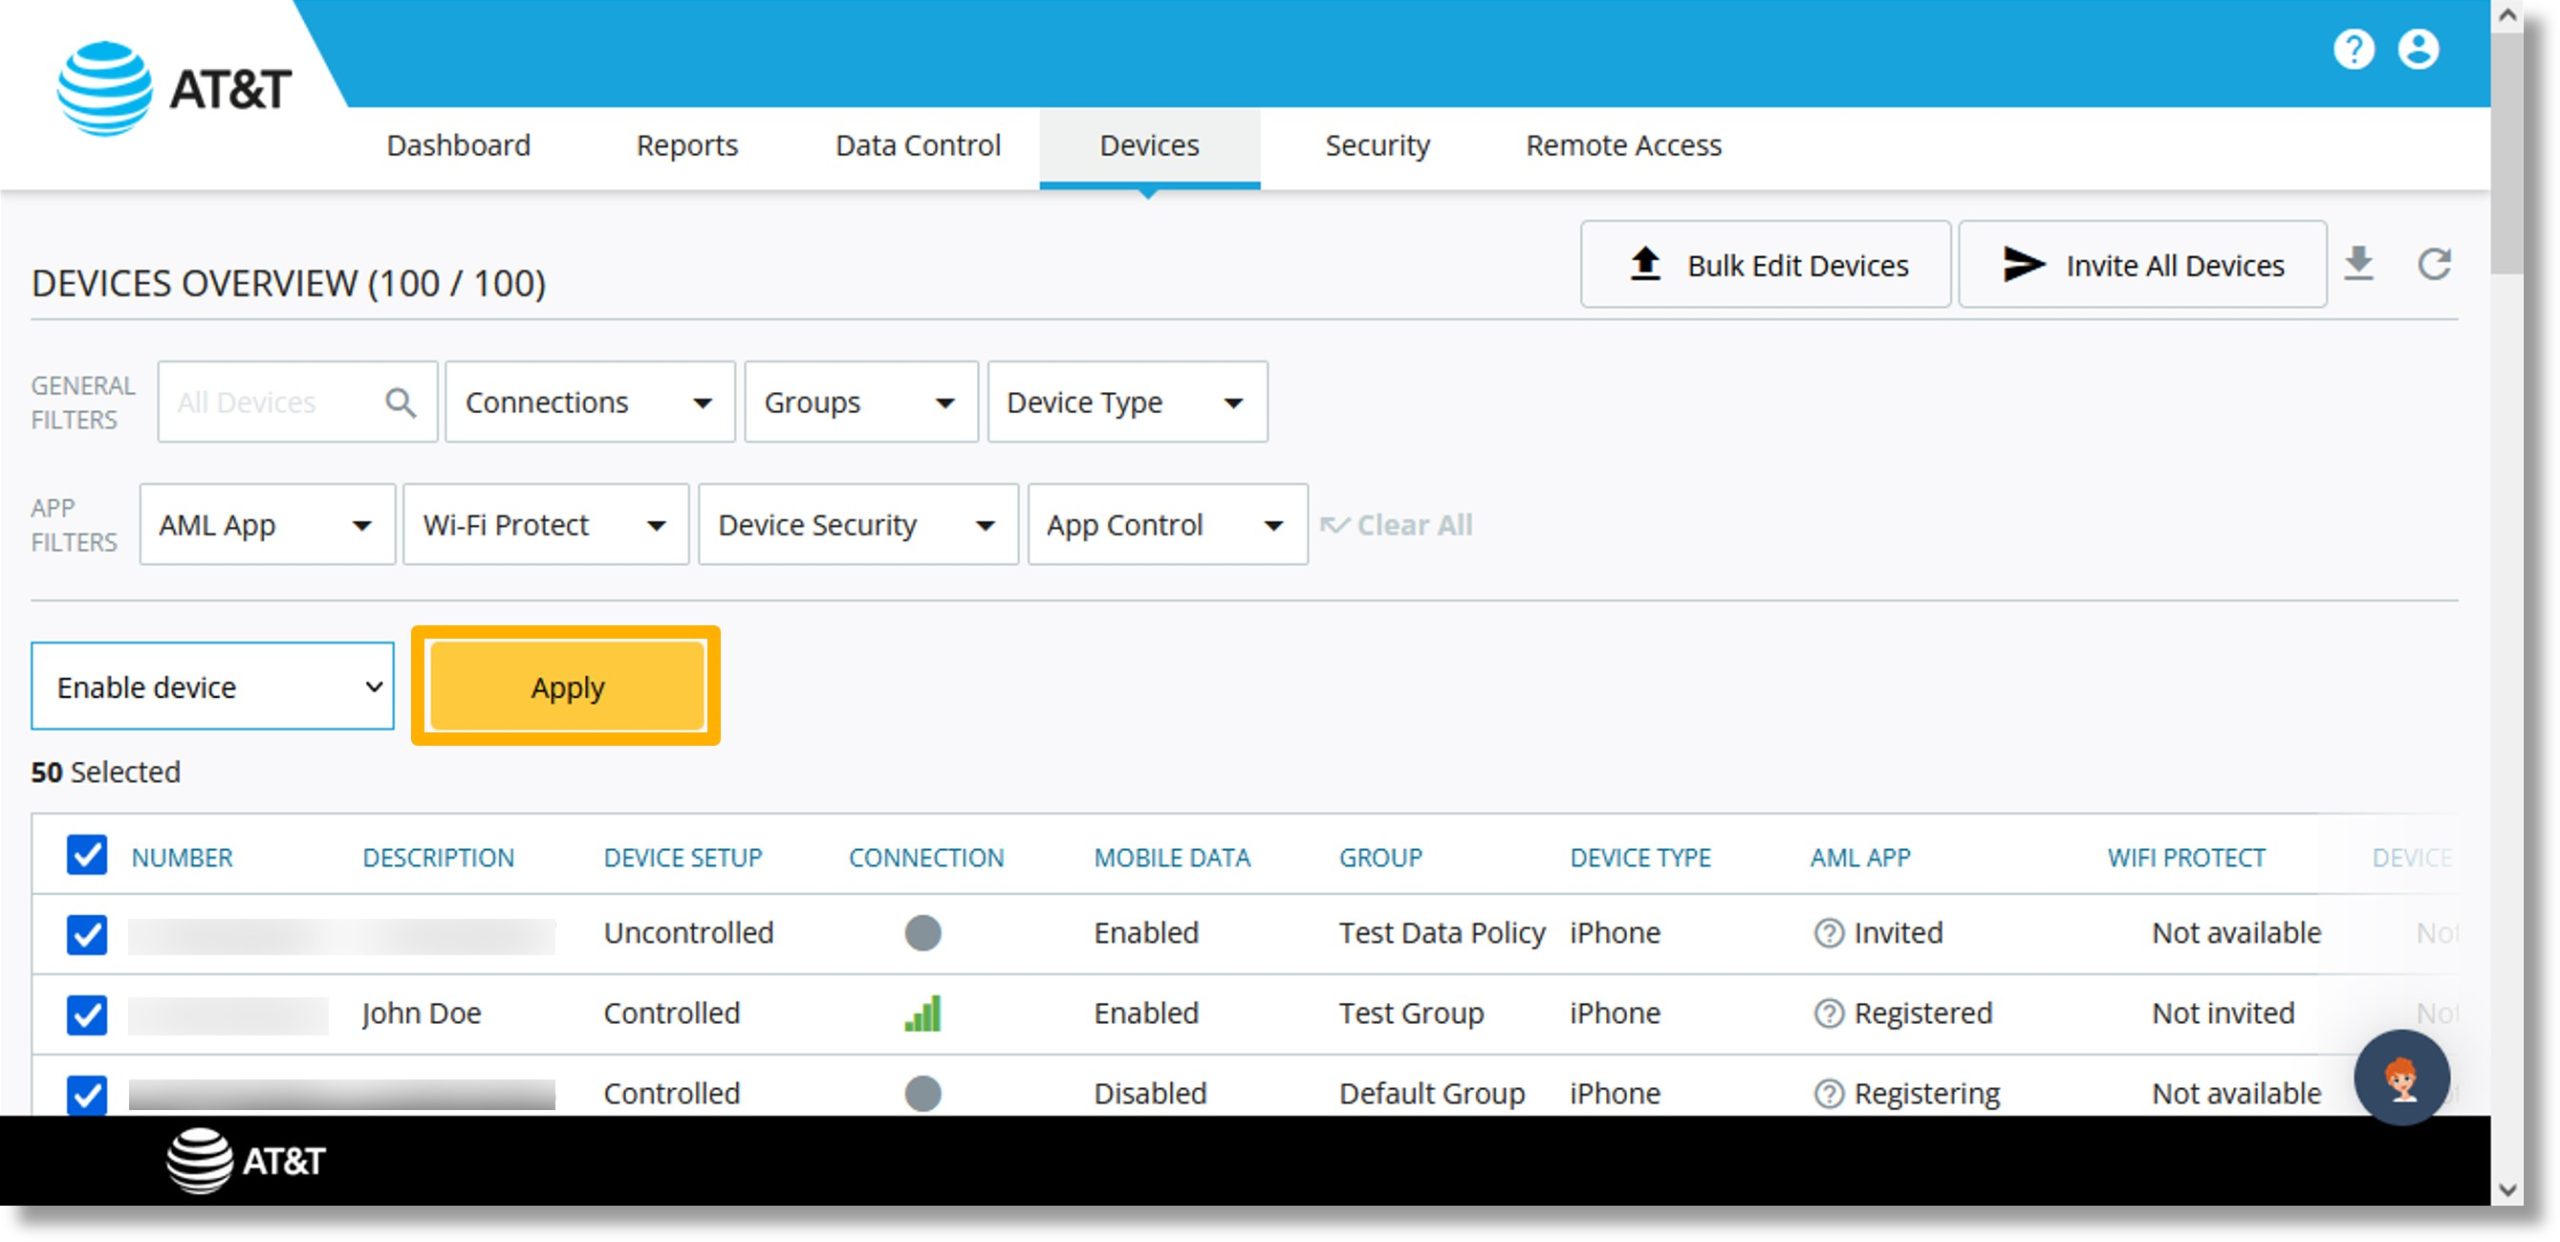
Task: Click the AT&T logo in footer
Action: (x=246, y=1160)
